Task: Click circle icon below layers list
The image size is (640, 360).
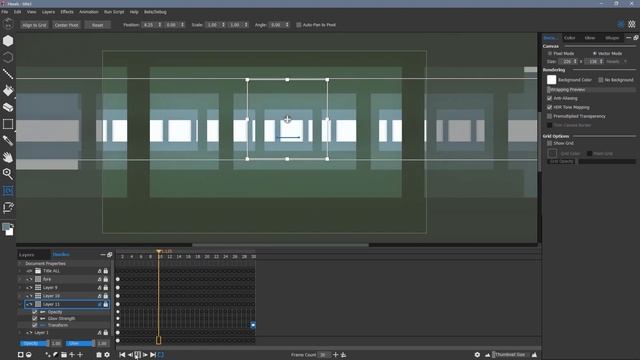Action: pos(29,355)
